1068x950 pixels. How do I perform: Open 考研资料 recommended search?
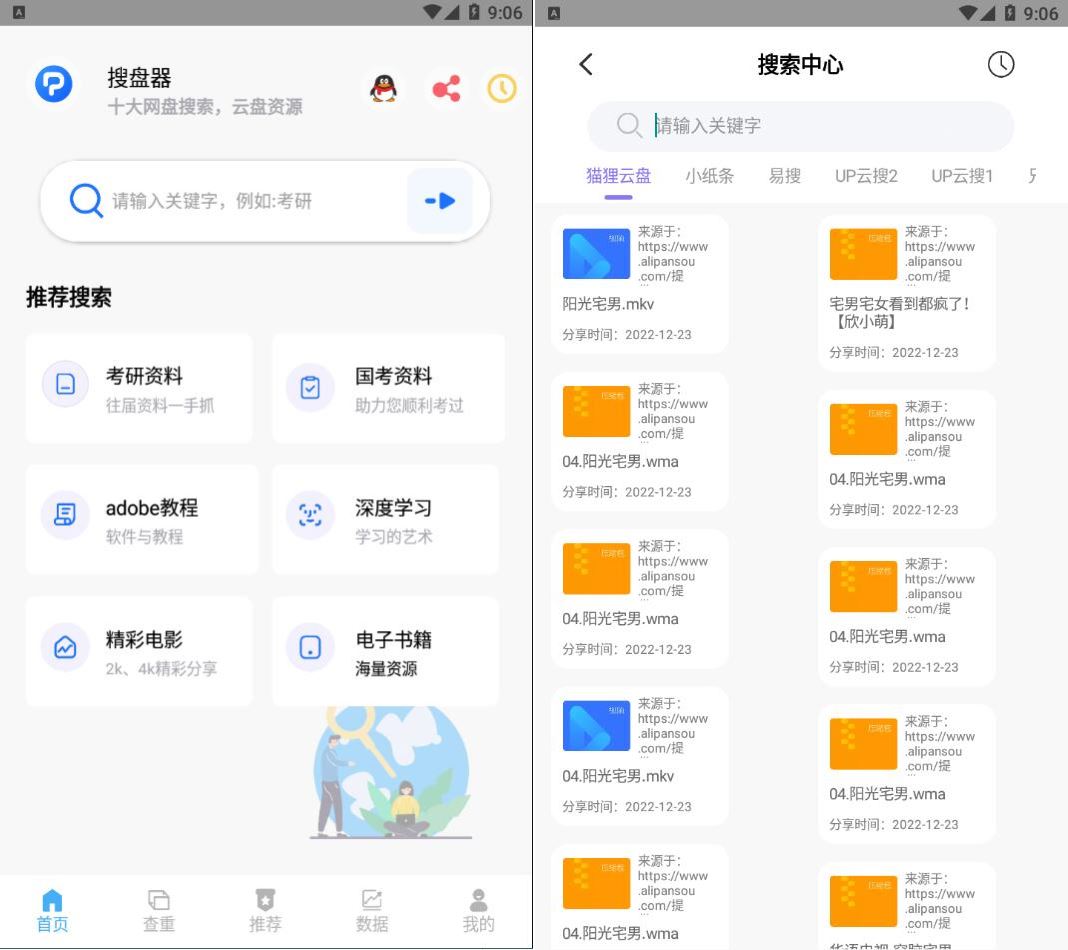tap(140, 388)
